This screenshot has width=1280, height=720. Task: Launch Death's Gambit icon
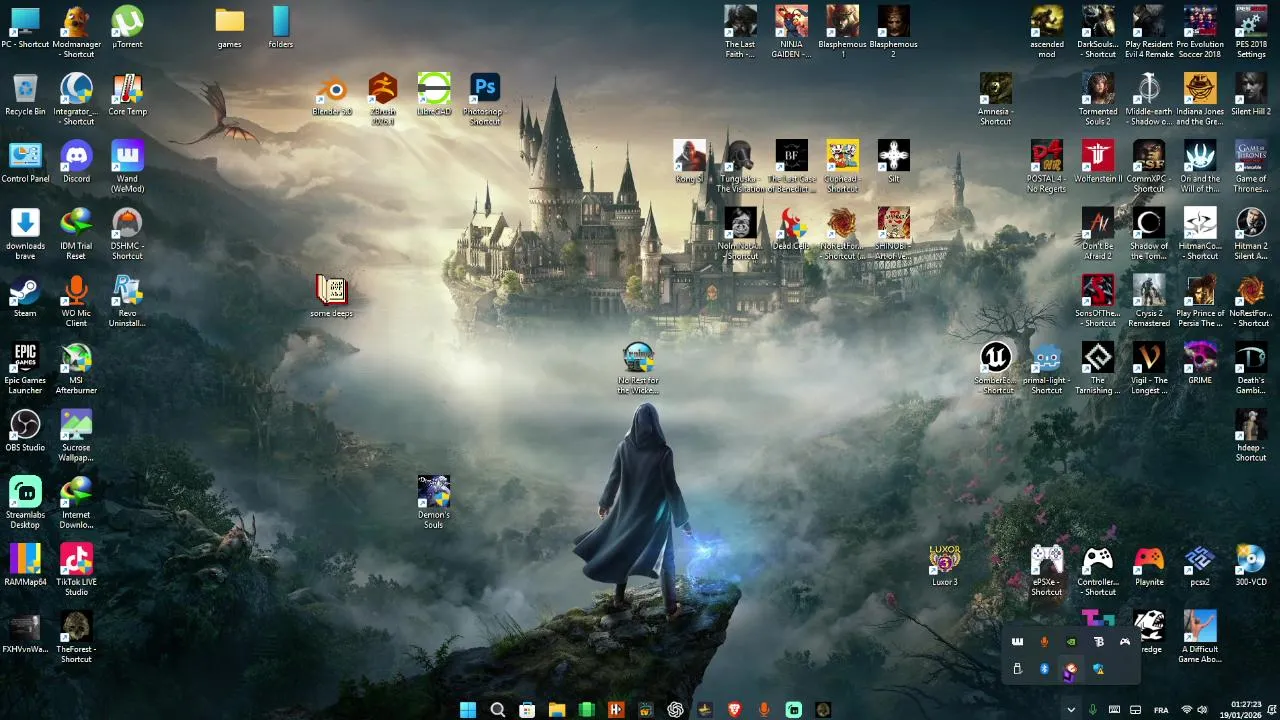click(1251, 368)
